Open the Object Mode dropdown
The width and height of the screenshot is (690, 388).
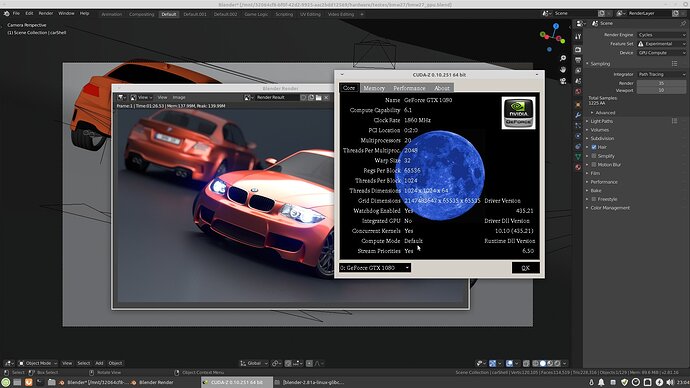click(37, 363)
